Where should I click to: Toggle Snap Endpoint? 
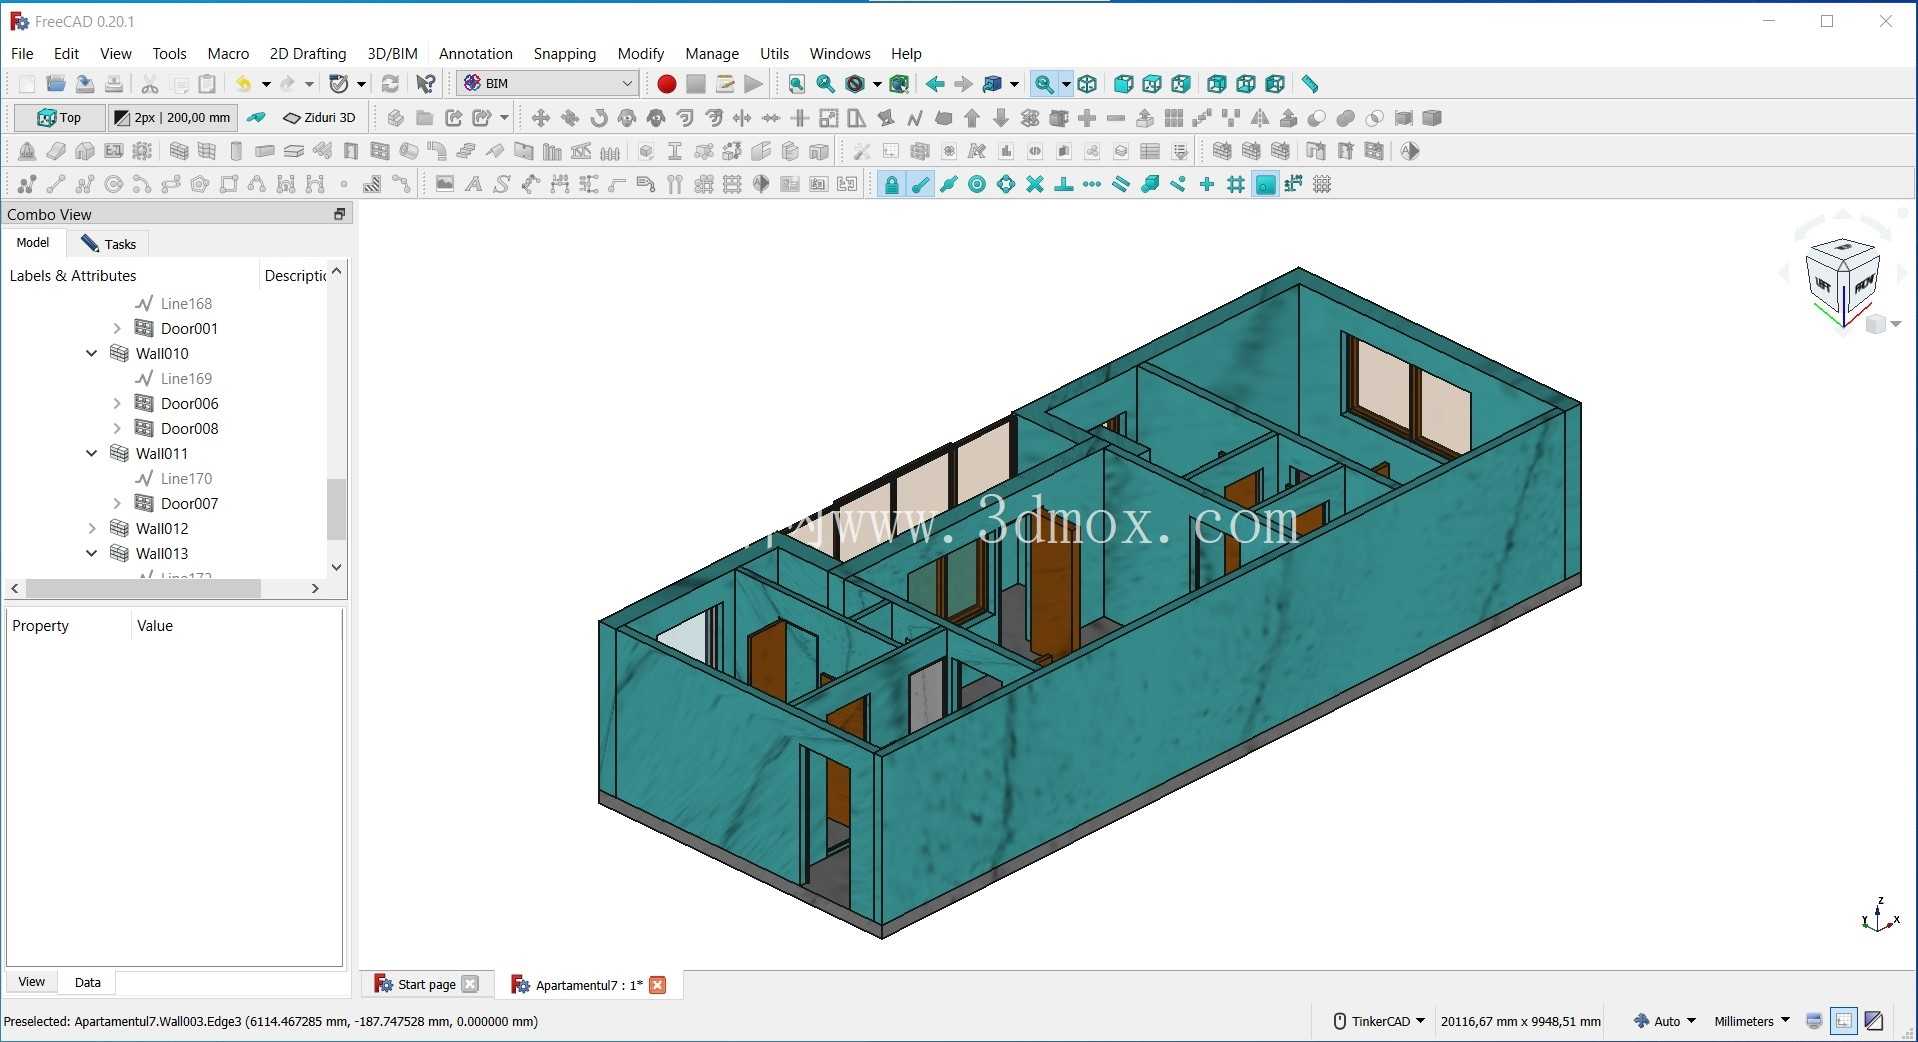click(x=920, y=184)
